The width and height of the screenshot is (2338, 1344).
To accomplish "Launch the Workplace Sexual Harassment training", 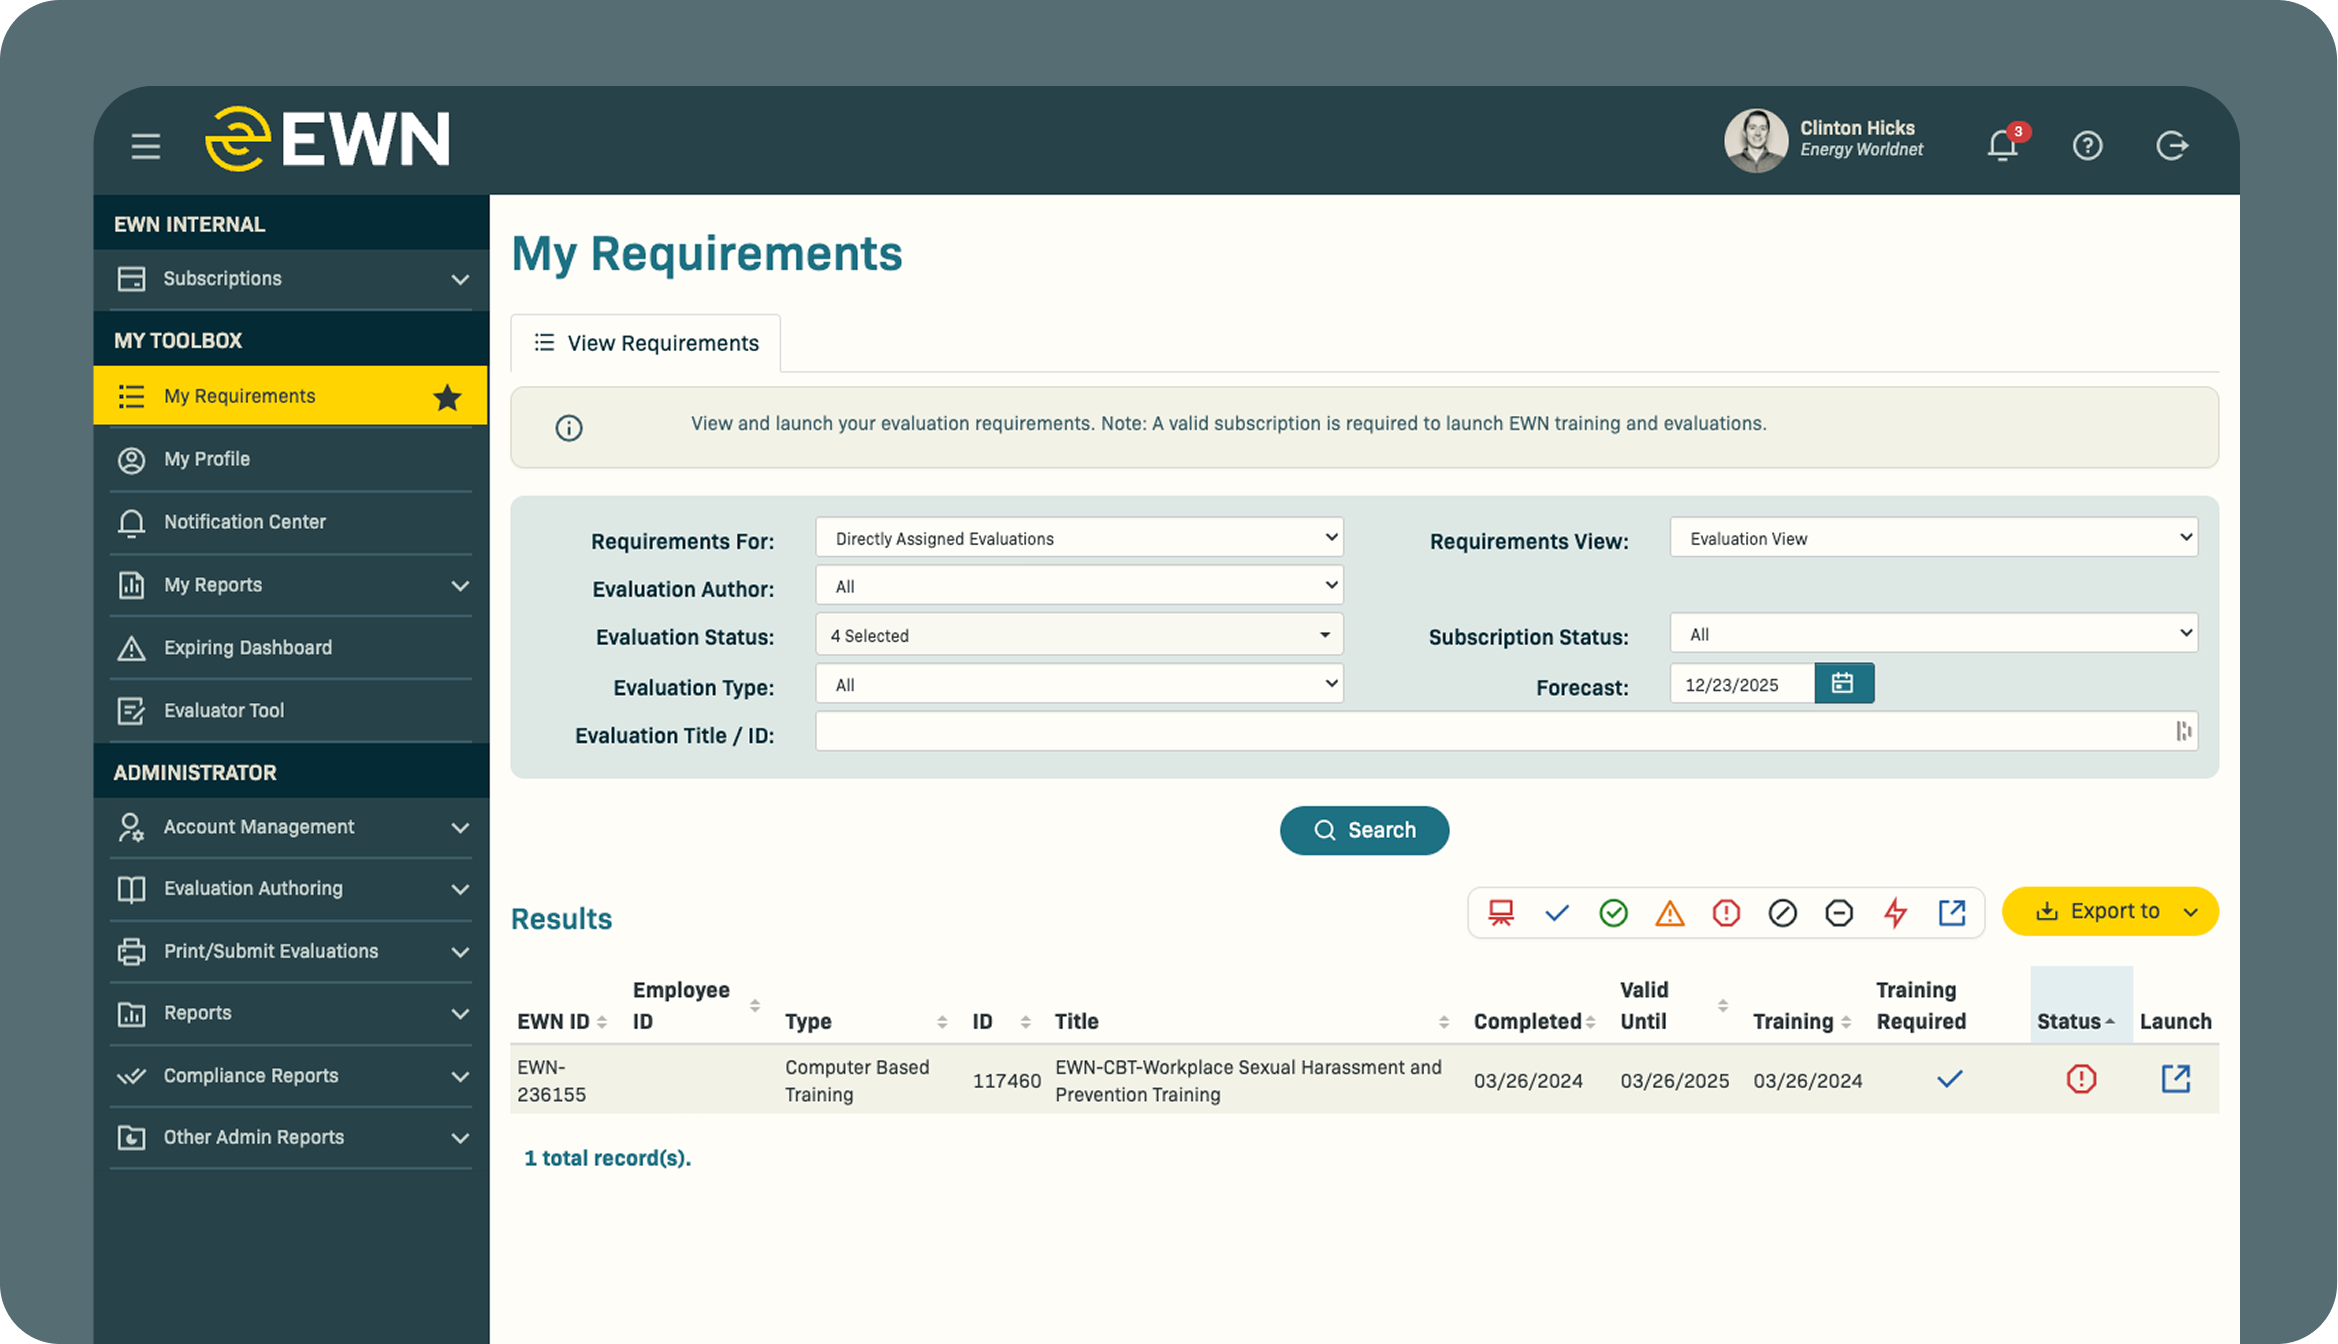I will 2175,1079.
